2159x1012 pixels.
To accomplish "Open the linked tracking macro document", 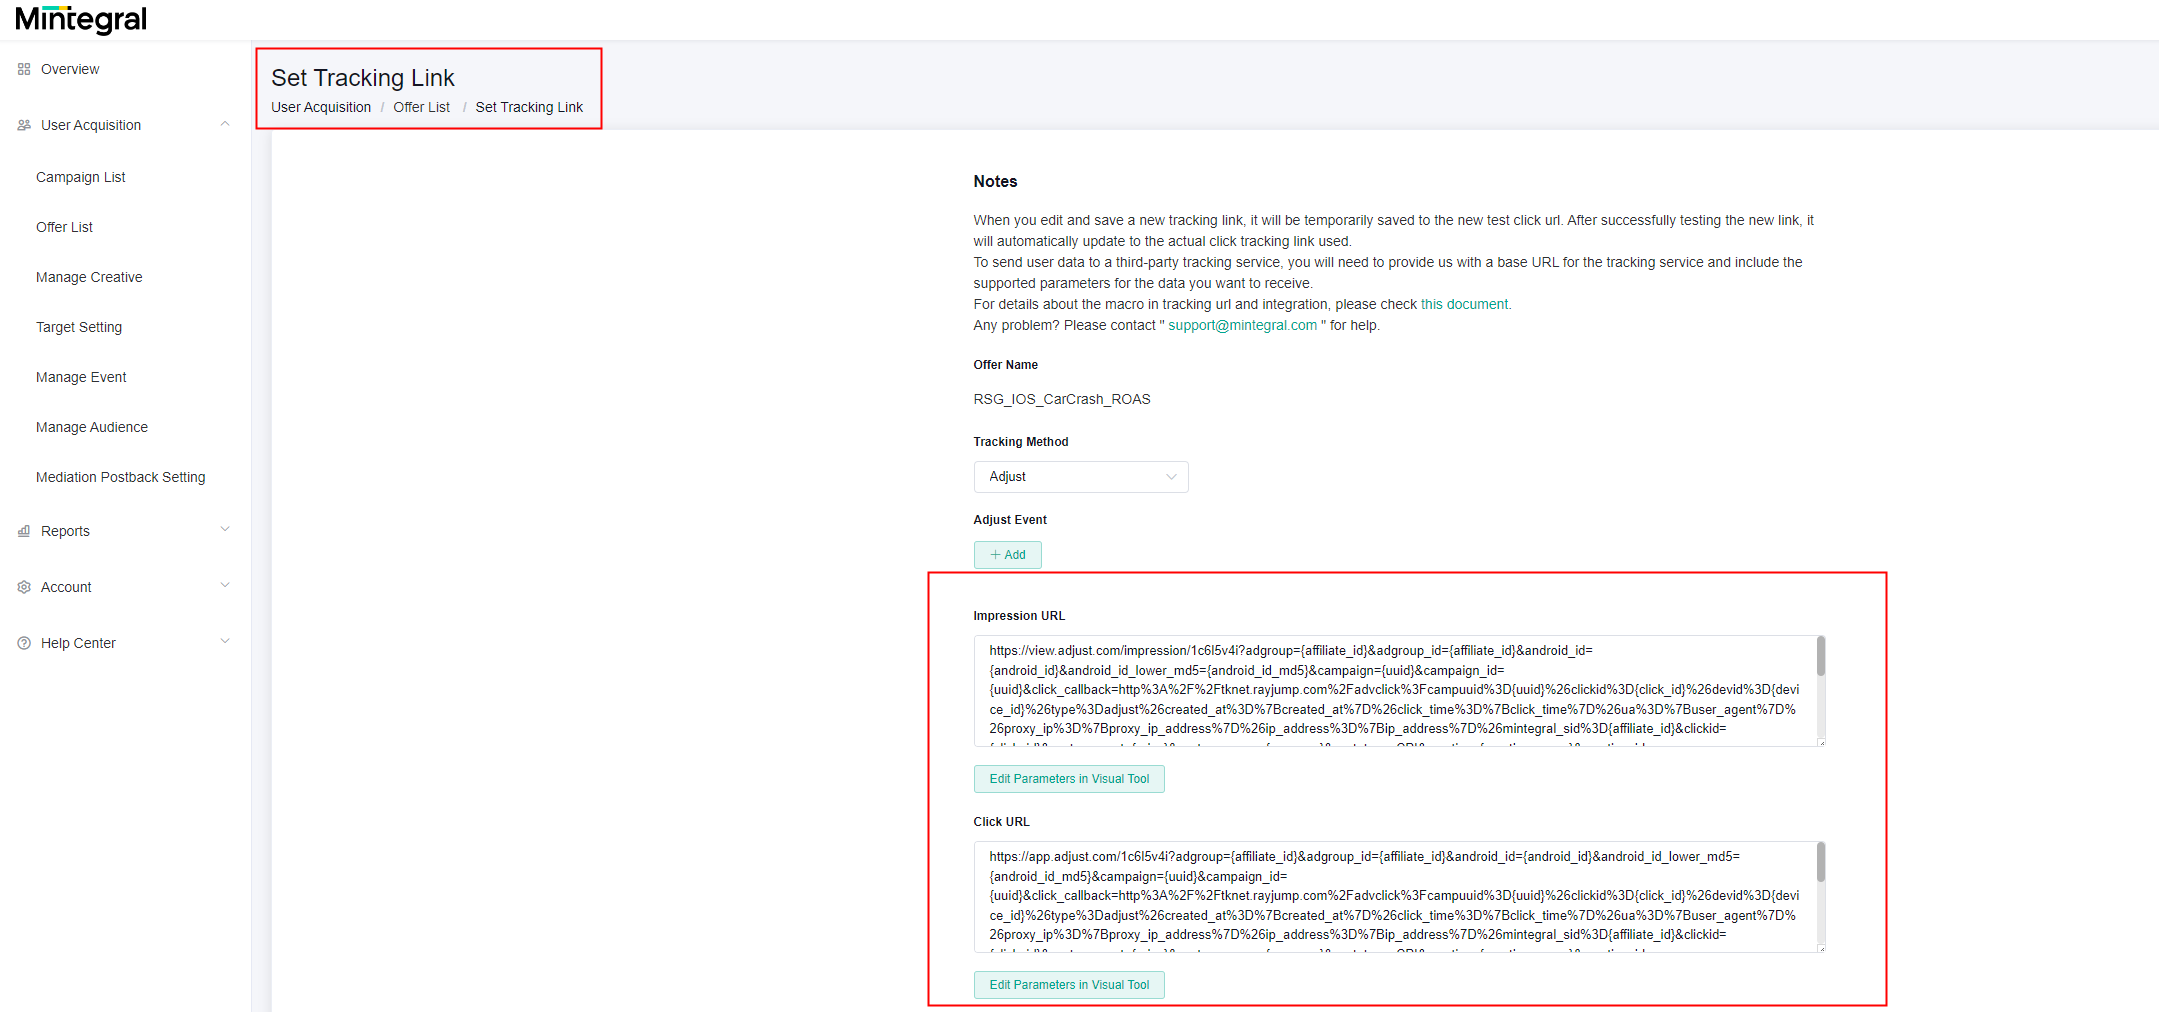I will [1464, 304].
